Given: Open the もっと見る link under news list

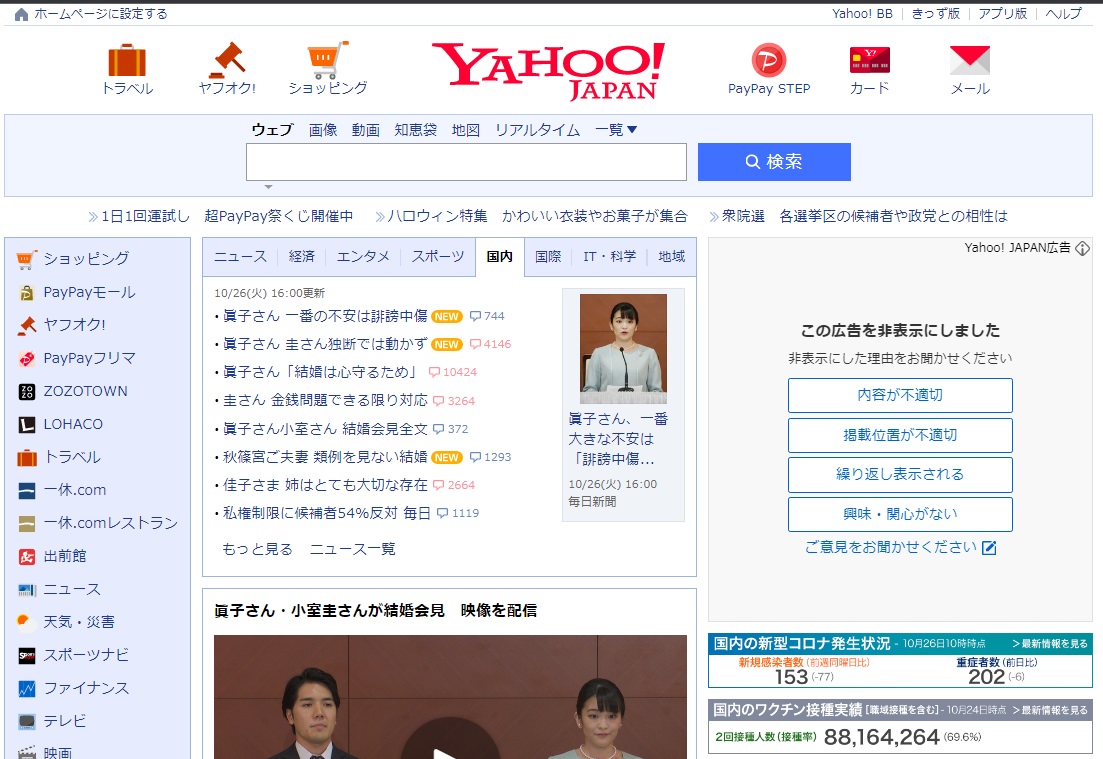Looking at the screenshot, I should coord(257,549).
